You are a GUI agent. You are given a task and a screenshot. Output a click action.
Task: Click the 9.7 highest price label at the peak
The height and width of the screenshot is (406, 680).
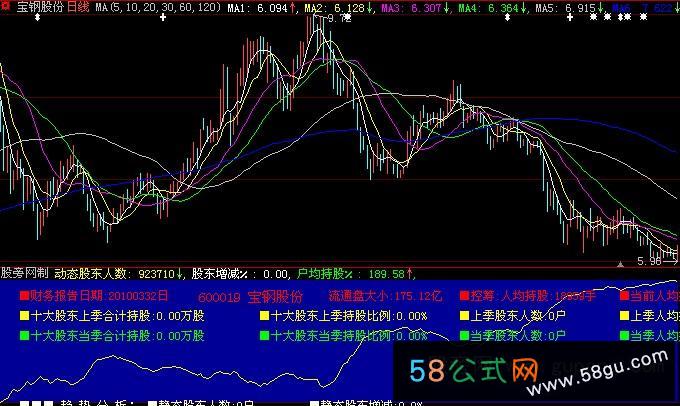point(340,18)
